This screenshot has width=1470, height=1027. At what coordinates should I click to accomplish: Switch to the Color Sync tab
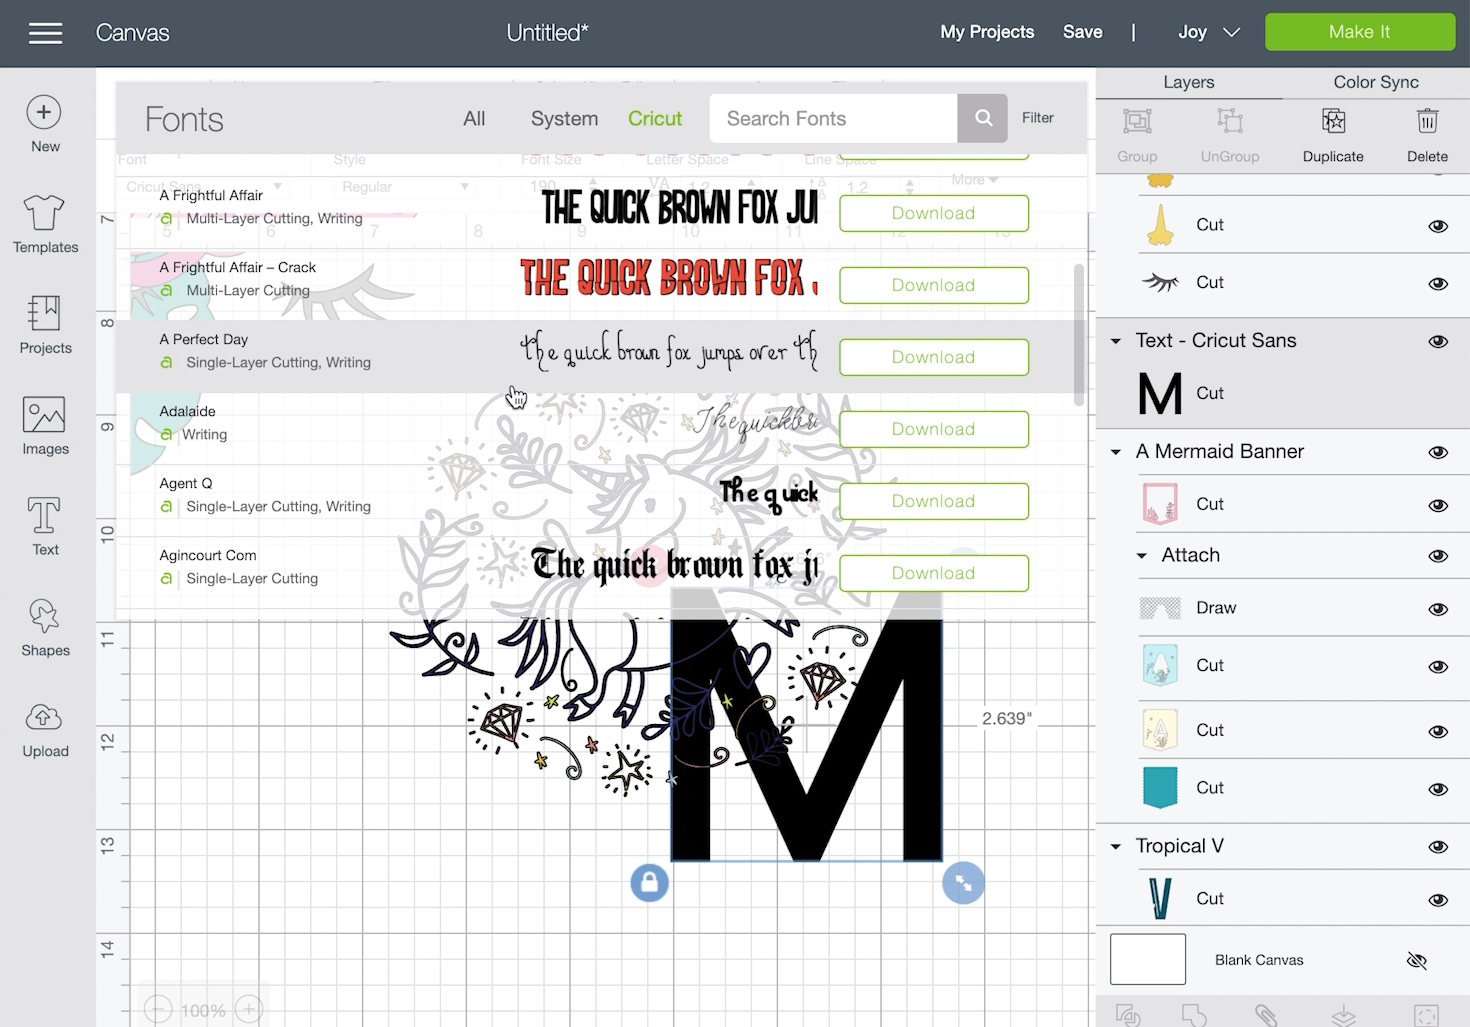point(1376,83)
